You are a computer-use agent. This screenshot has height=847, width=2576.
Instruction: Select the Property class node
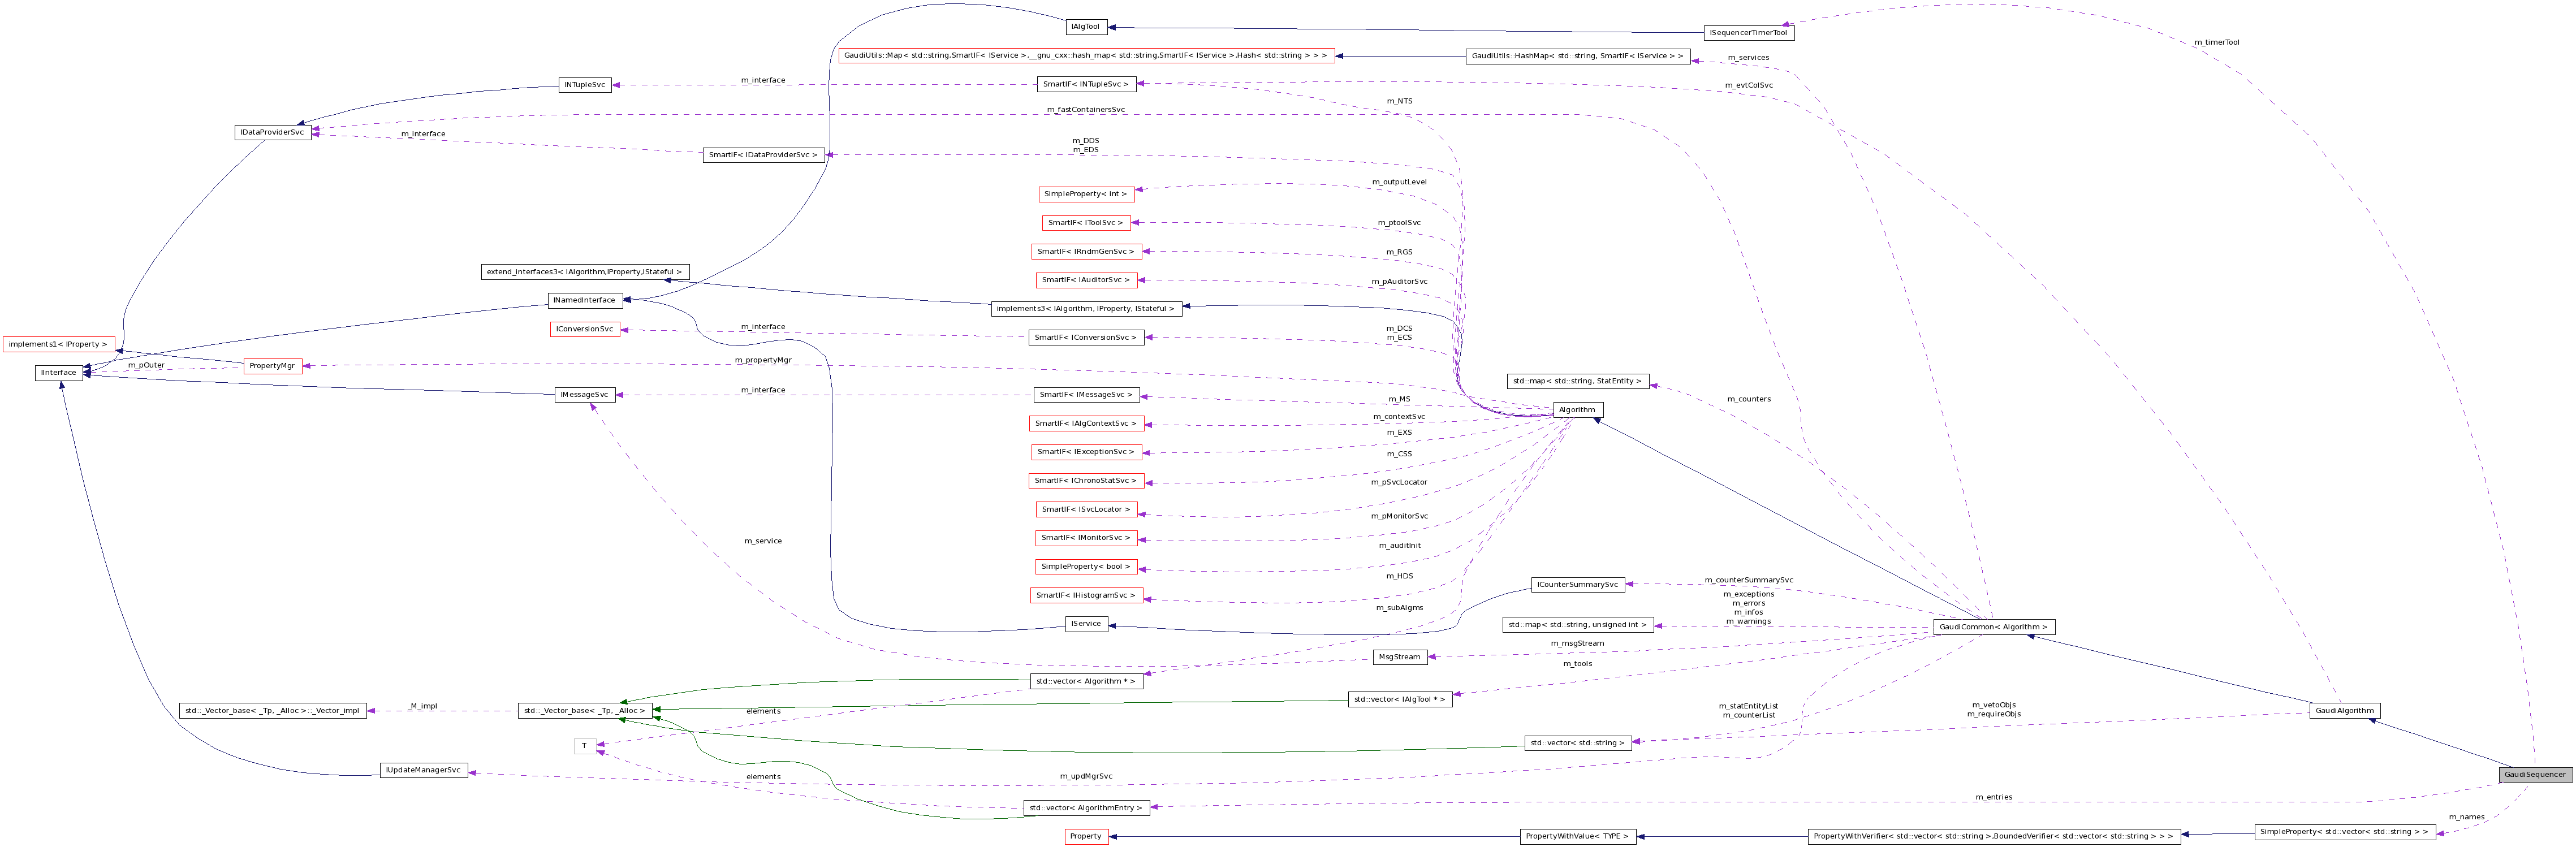tap(1086, 836)
